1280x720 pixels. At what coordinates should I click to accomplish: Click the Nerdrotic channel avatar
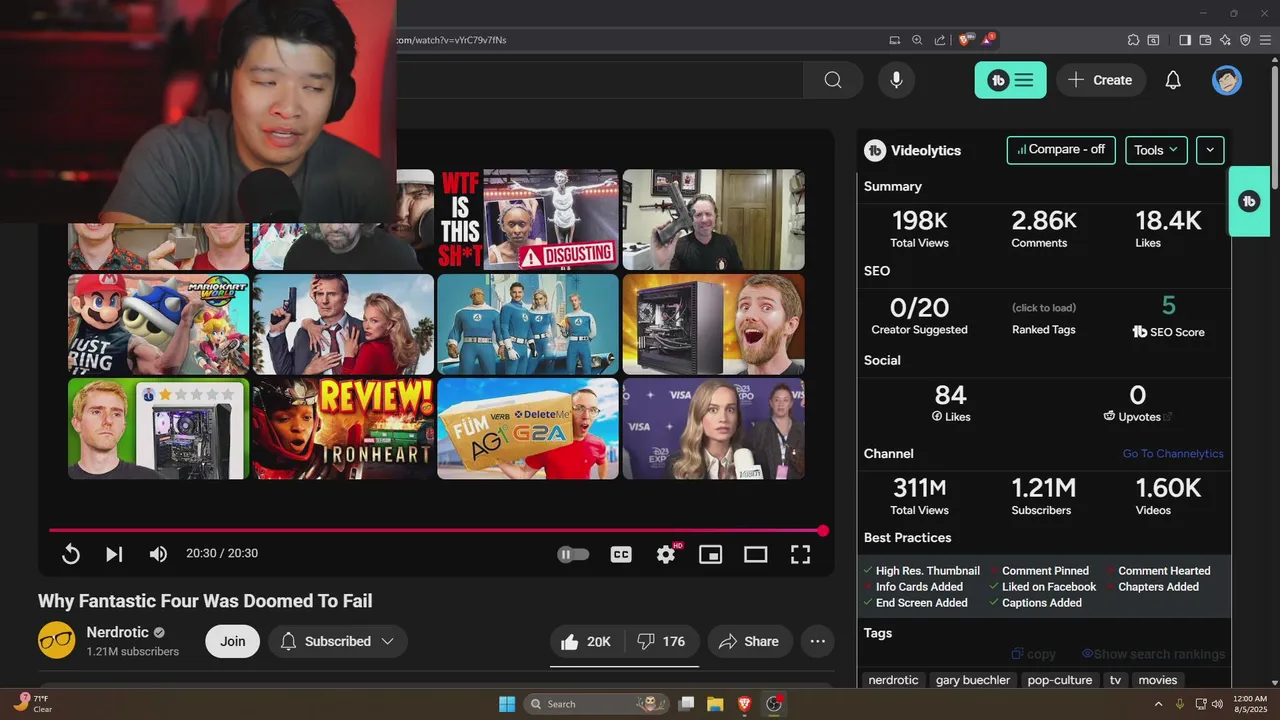[57, 640]
